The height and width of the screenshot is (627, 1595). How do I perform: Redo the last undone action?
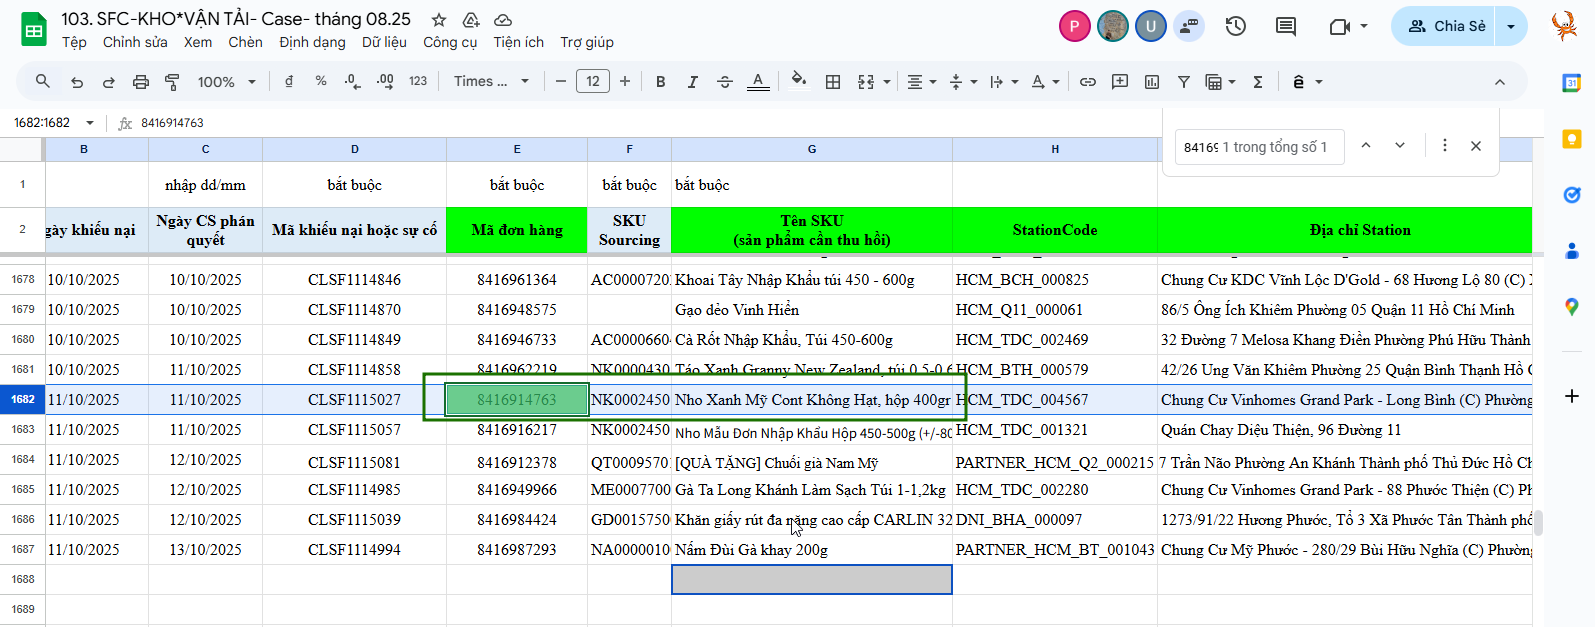[x=109, y=82]
